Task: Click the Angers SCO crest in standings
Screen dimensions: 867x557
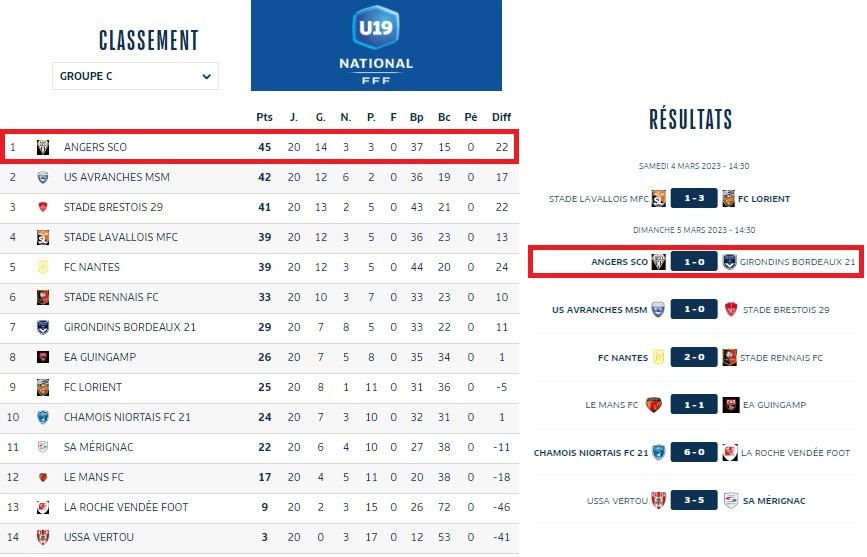Action: (x=43, y=147)
